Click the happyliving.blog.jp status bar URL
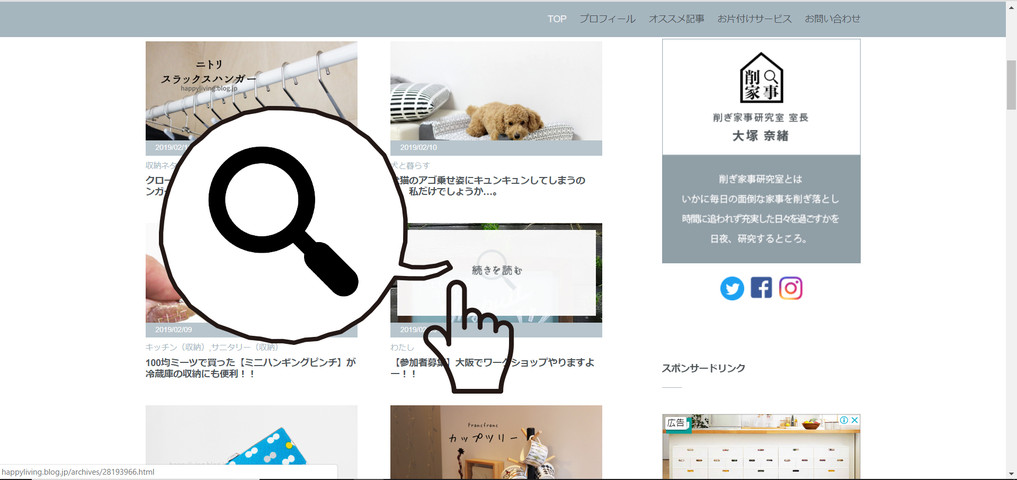This screenshot has height=480, width=1017. (x=78, y=472)
